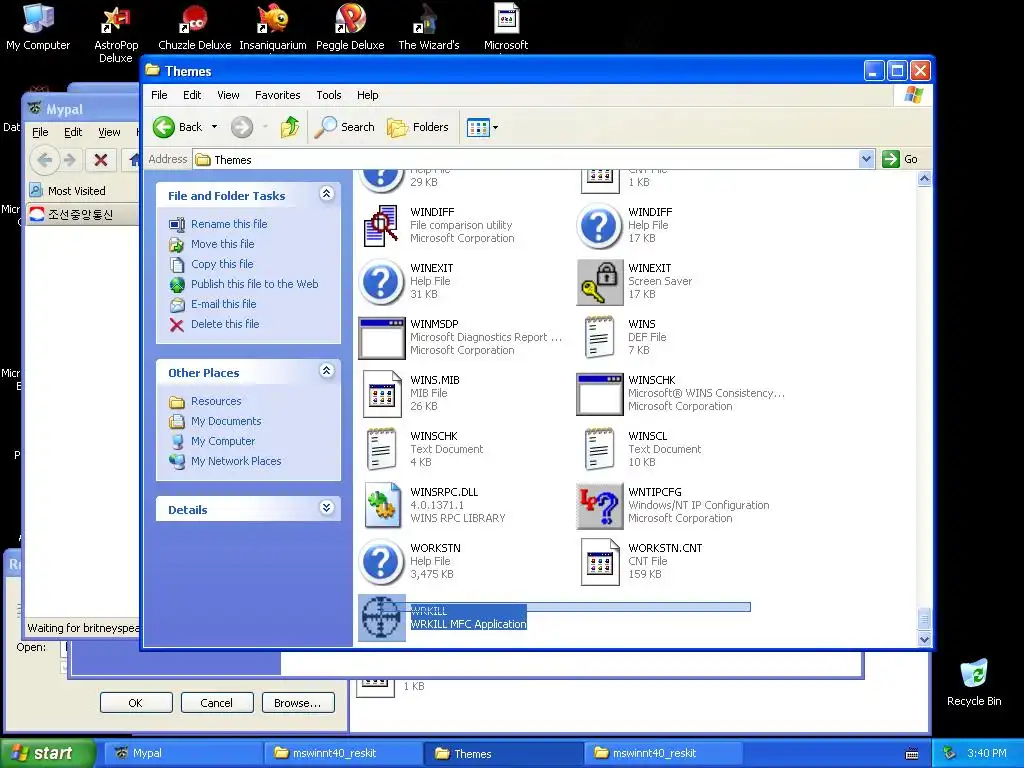Click the Up folder toolbar icon
The image size is (1024, 768).
290,127
